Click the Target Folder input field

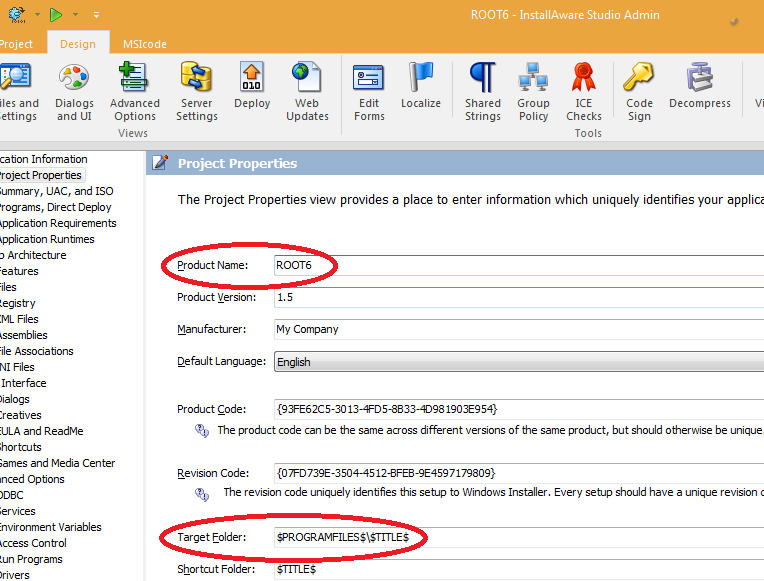[519, 537]
